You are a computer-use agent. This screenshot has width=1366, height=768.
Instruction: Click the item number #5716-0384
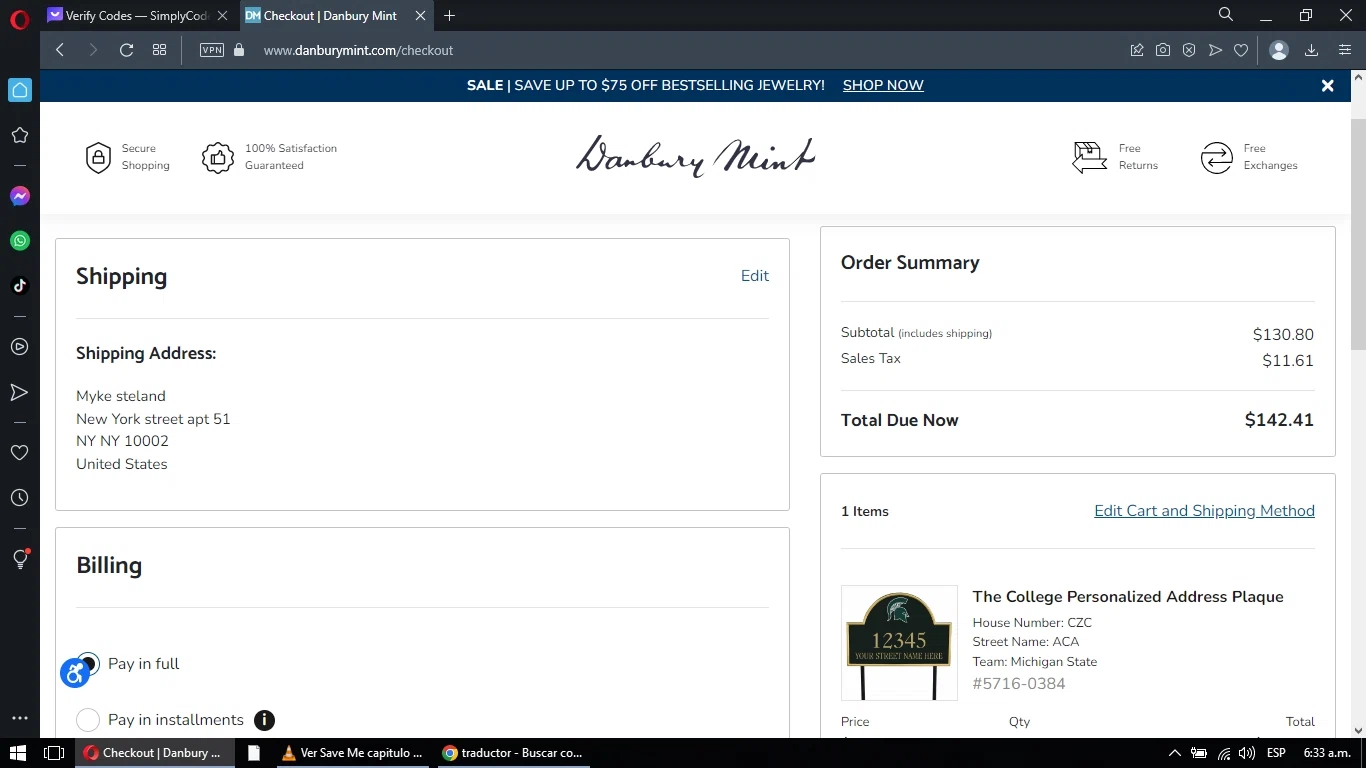point(1019,684)
